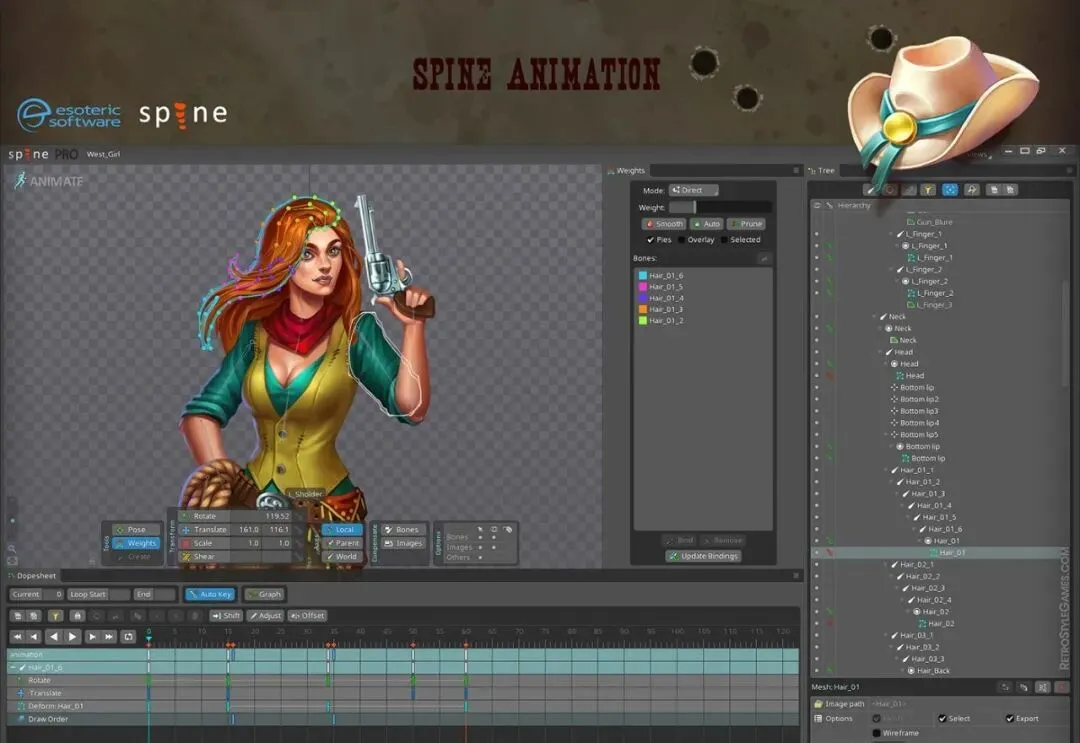1080x743 pixels.
Task: Click the find/search icon in the Tree toolbar
Action: tap(971, 189)
